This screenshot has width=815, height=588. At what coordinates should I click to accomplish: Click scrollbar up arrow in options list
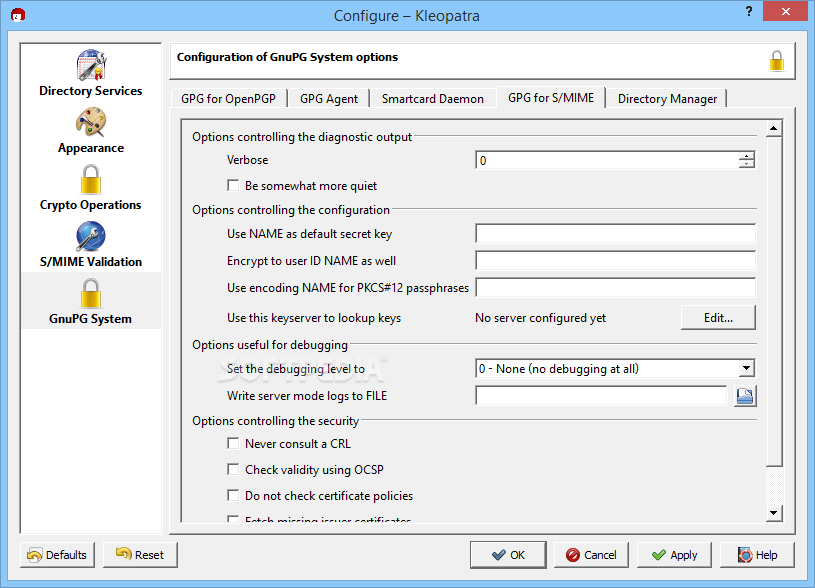click(773, 128)
